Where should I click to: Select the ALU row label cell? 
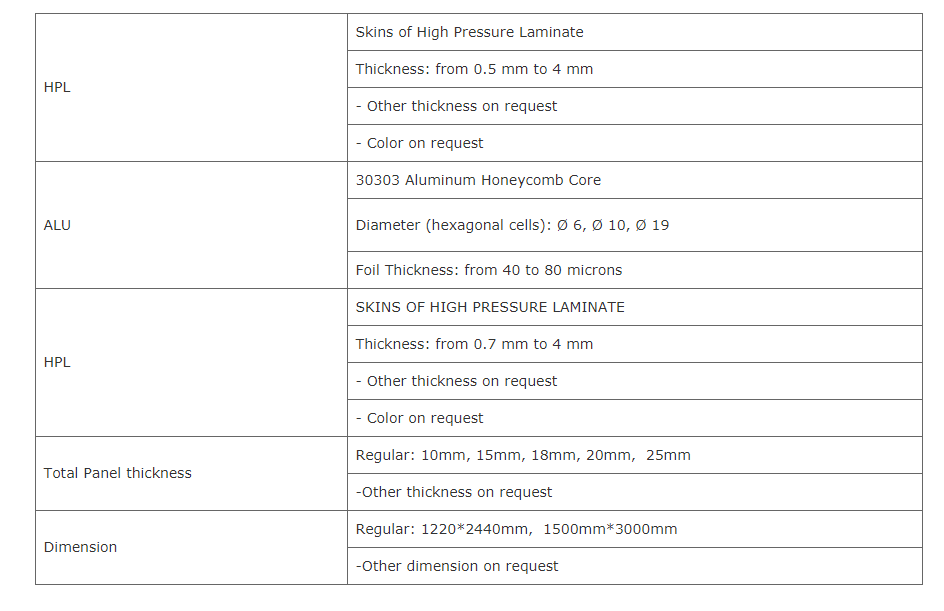click(191, 225)
